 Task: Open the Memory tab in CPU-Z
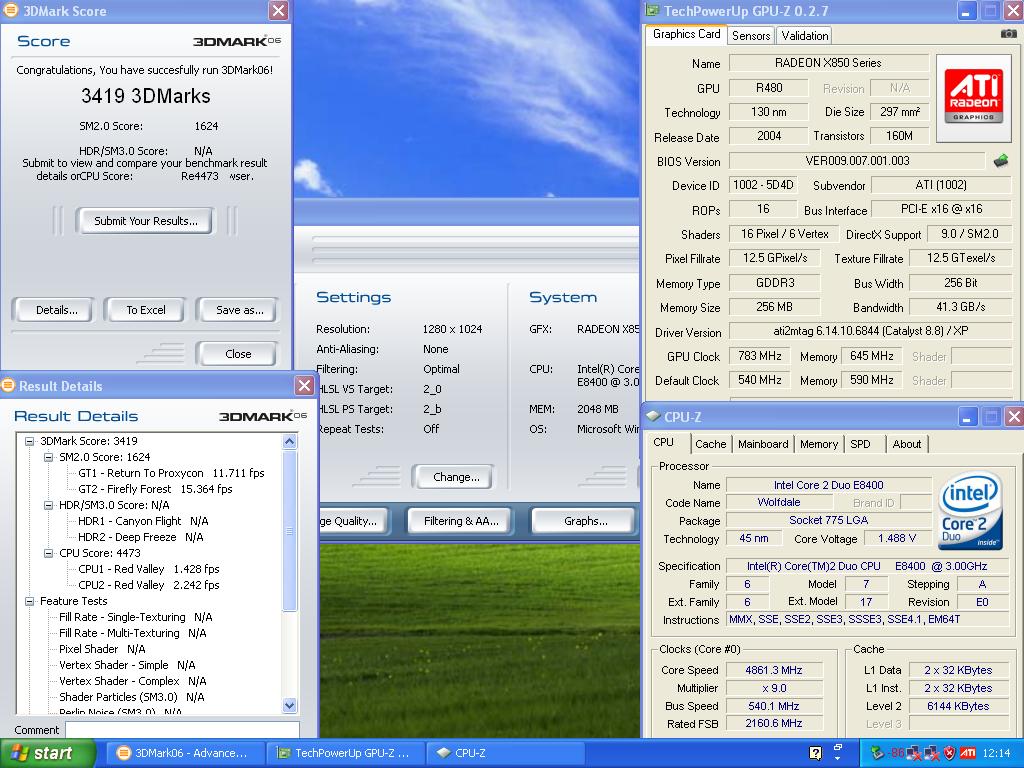point(819,444)
